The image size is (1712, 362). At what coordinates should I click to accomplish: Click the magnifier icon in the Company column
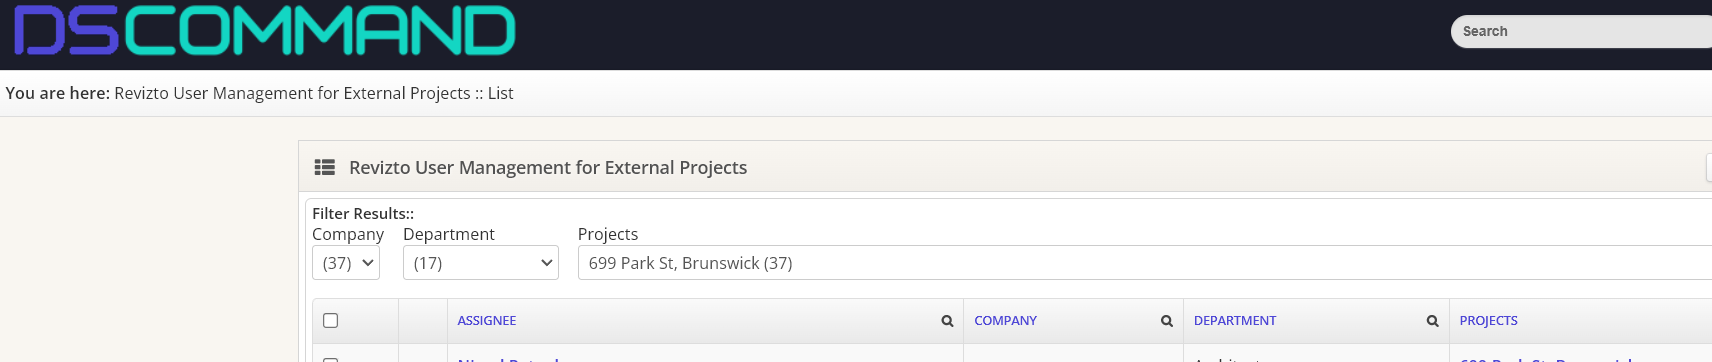(x=1166, y=321)
